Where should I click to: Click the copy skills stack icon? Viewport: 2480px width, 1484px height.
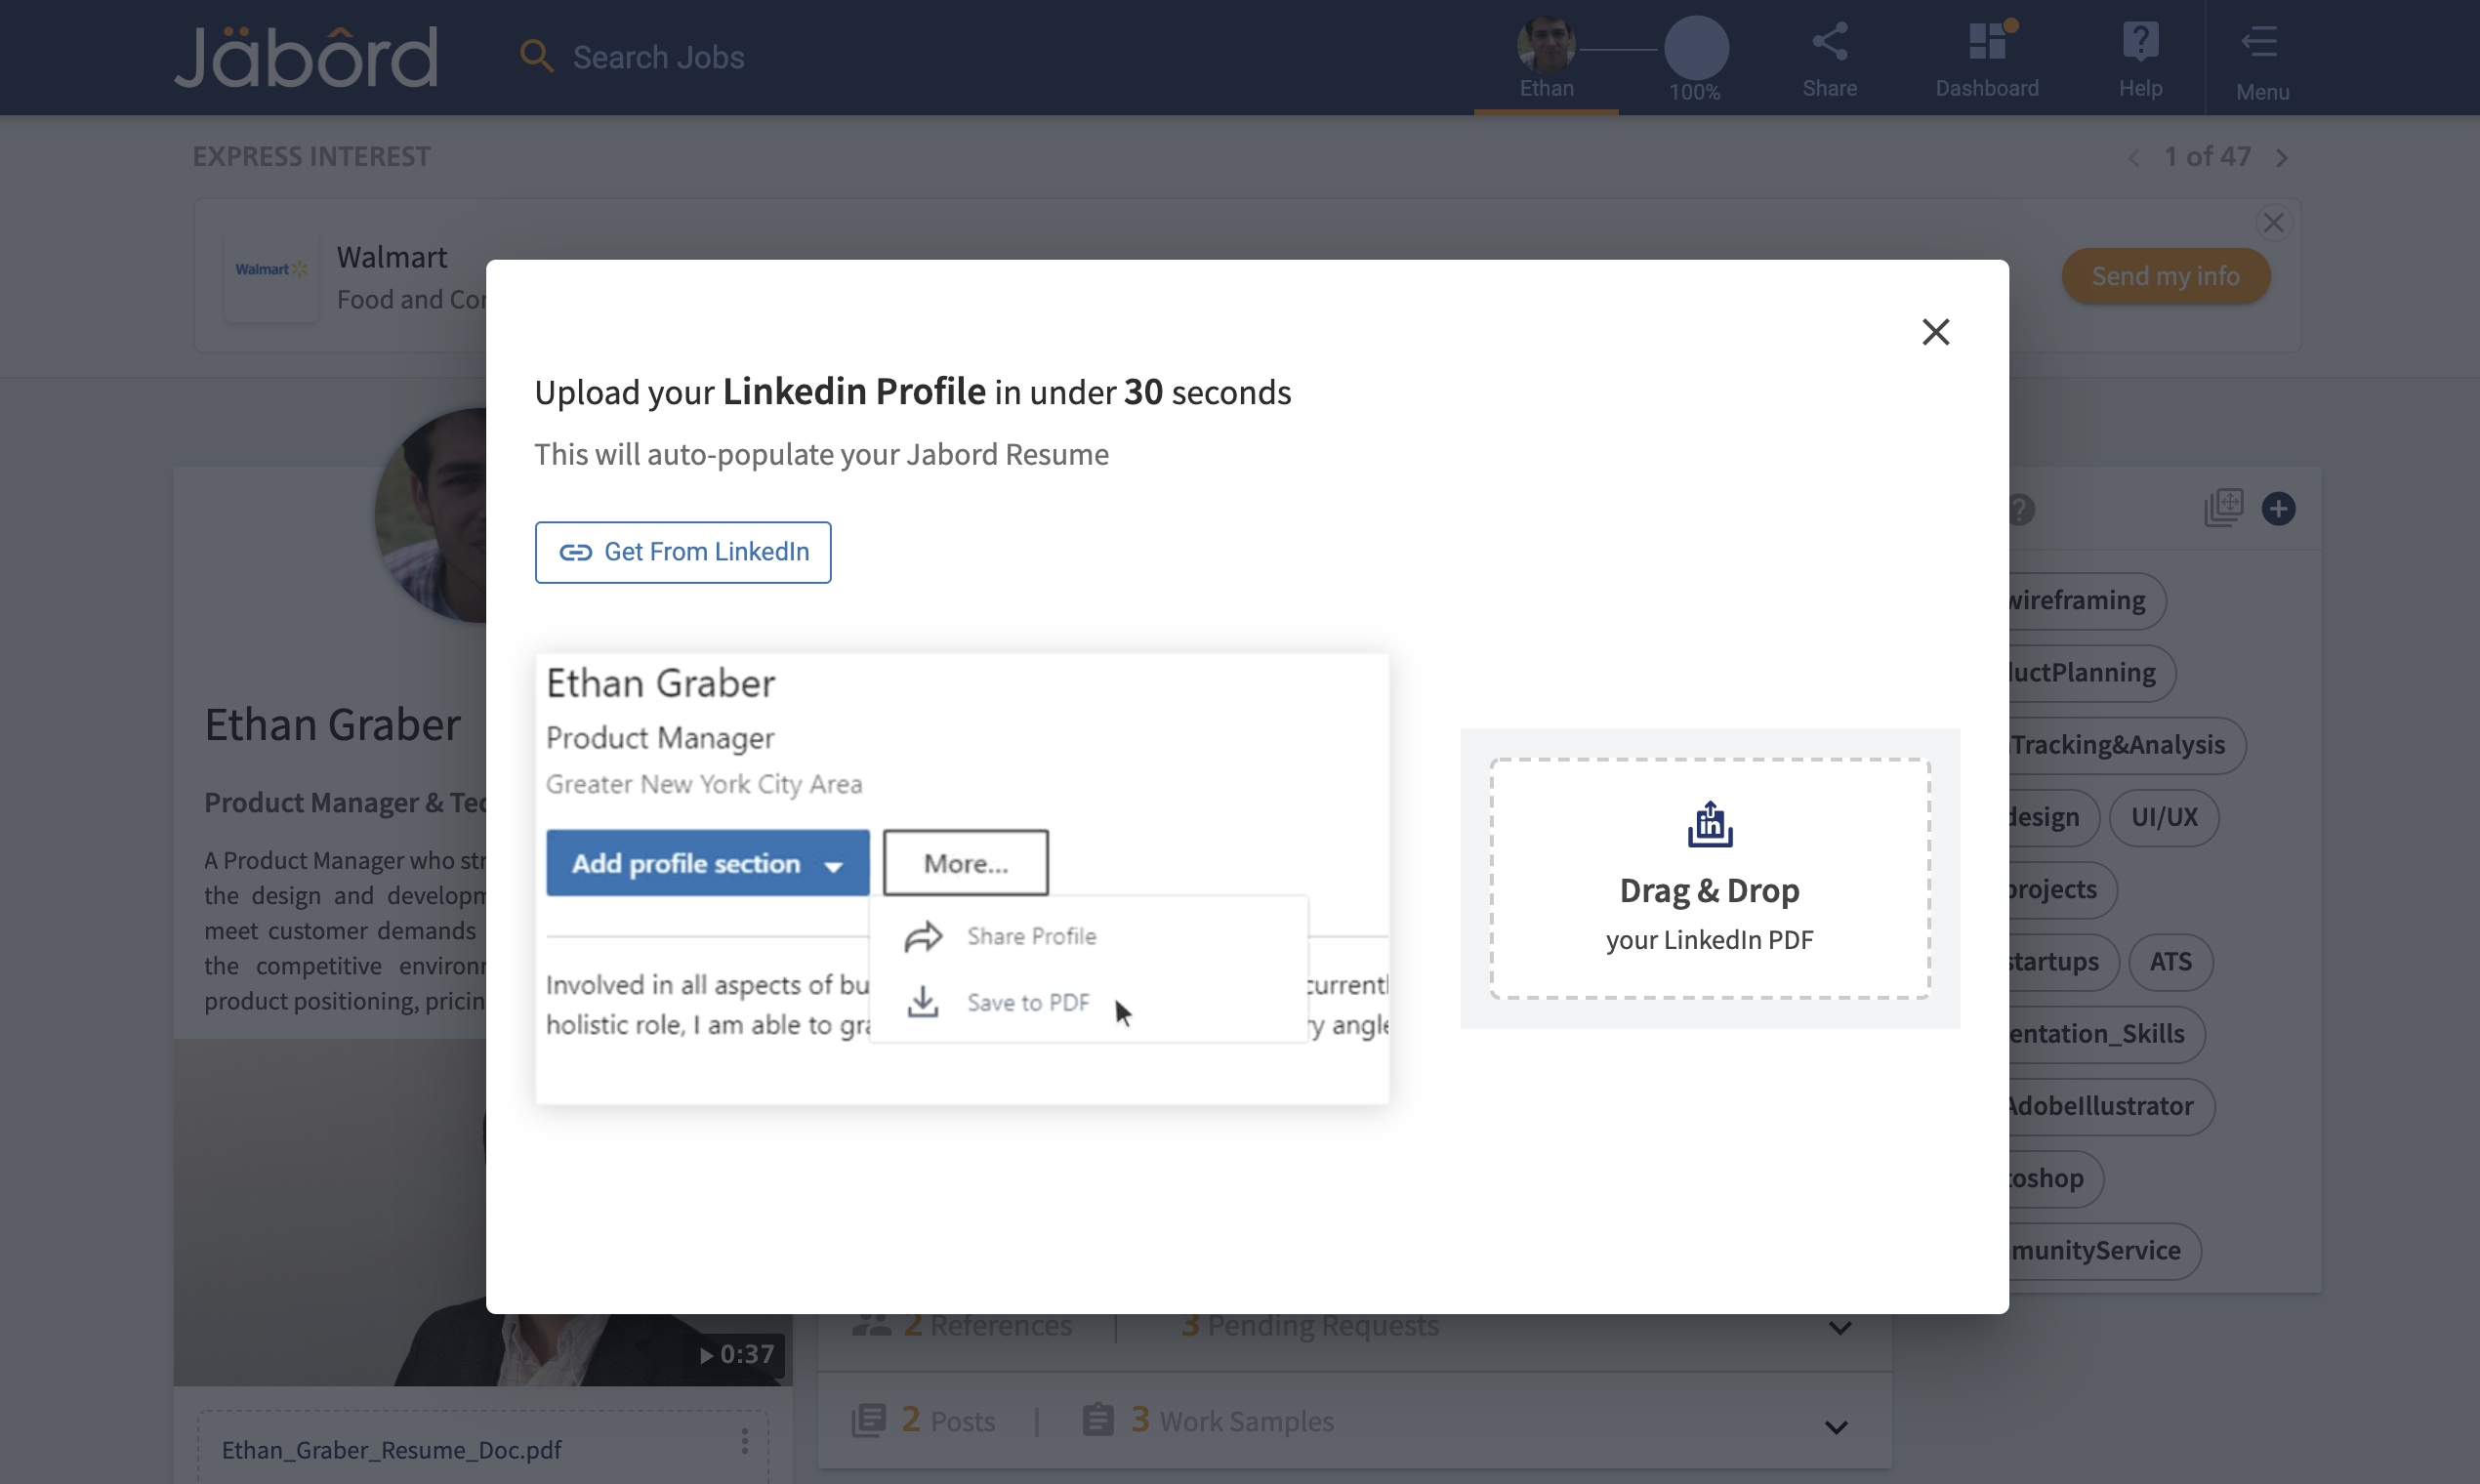[2223, 508]
